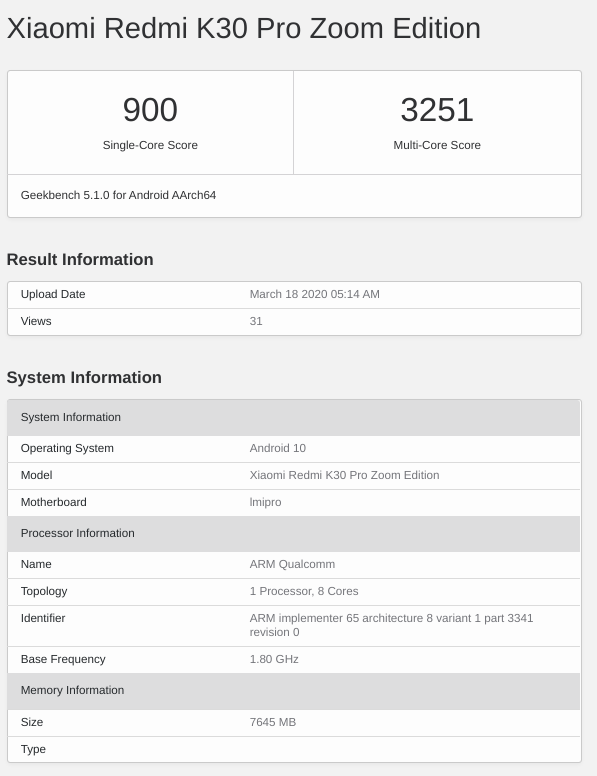Click the Views count of 31
The width and height of the screenshot is (597, 776).
click(x=256, y=321)
